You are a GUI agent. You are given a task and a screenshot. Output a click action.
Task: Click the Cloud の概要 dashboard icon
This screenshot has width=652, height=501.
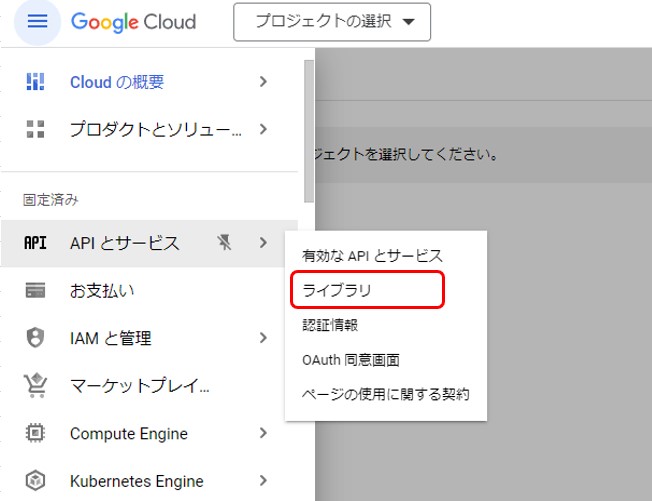(x=35, y=81)
